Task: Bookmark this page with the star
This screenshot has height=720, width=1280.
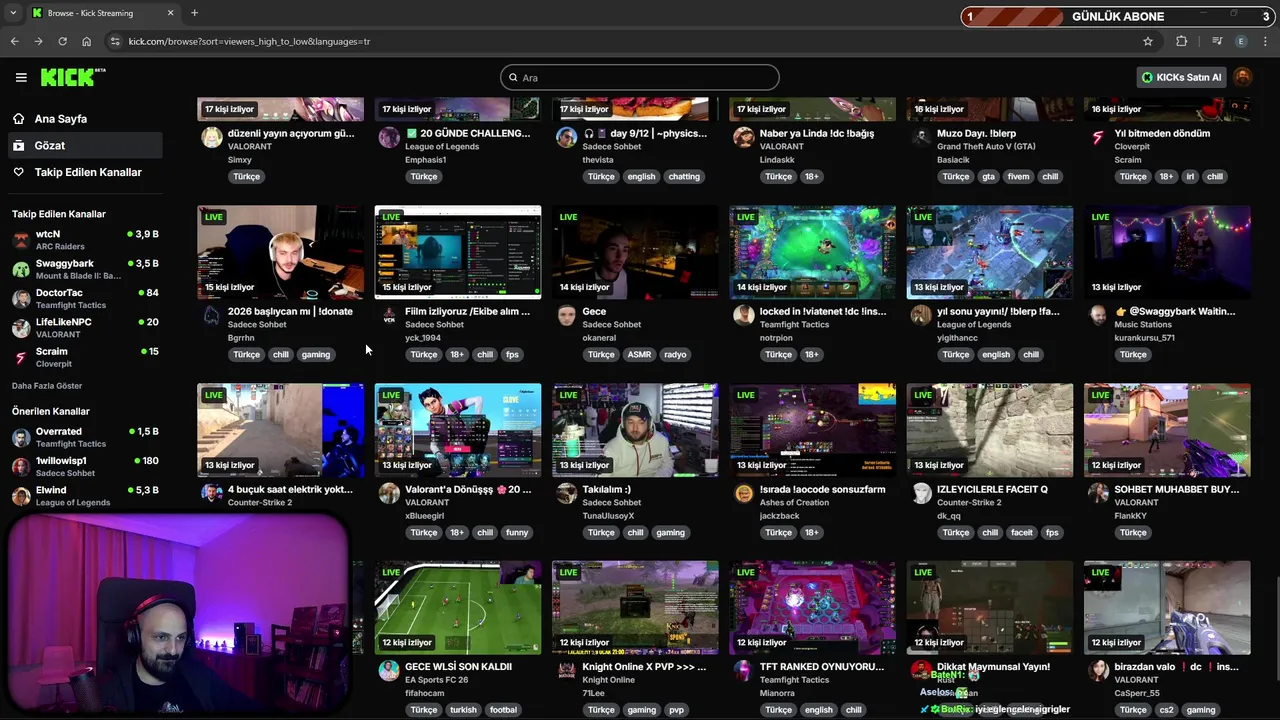Action: click(x=1148, y=41)
